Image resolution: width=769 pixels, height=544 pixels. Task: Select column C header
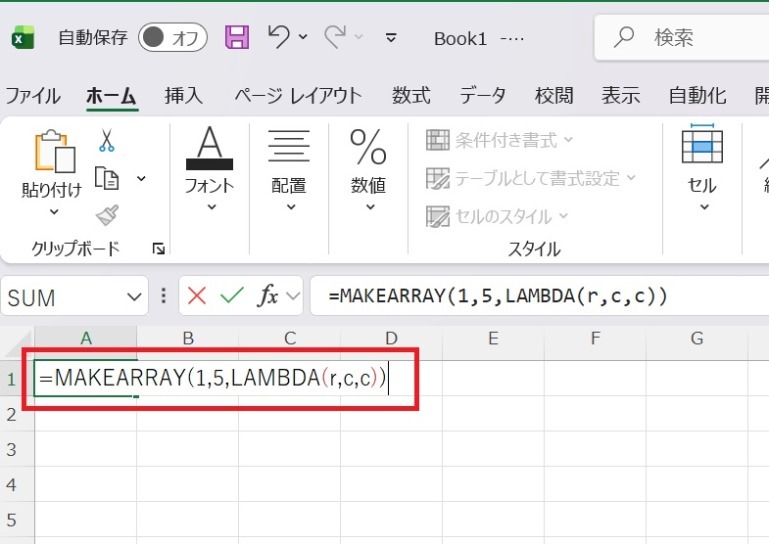click(x=290, y=338)
